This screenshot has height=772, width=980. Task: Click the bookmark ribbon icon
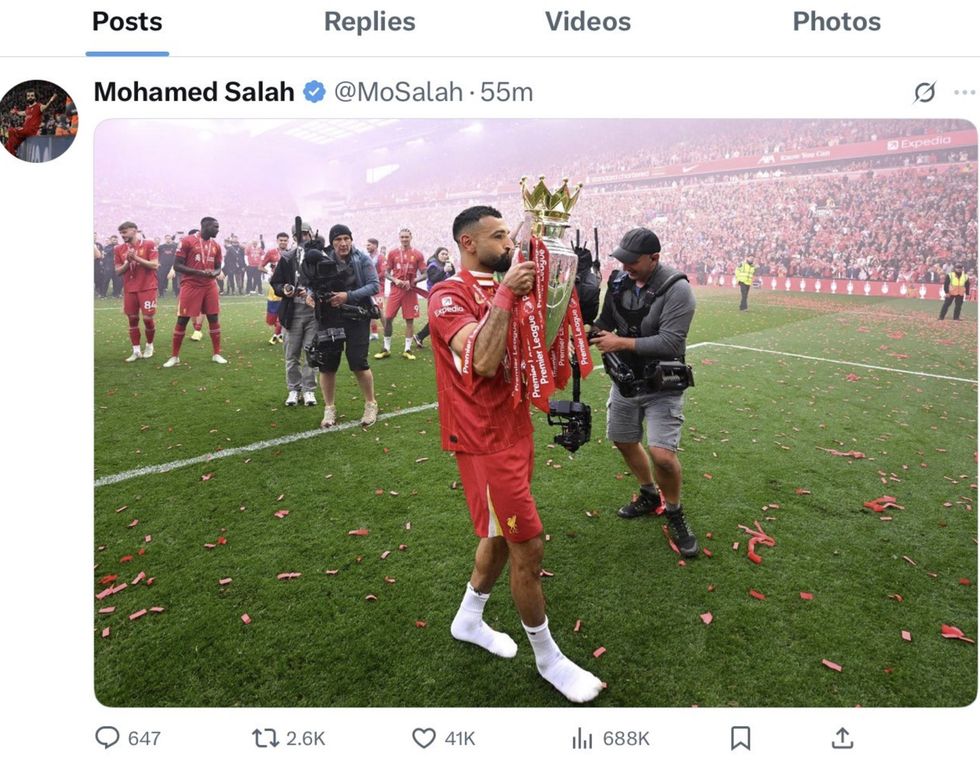pos(741,737)
